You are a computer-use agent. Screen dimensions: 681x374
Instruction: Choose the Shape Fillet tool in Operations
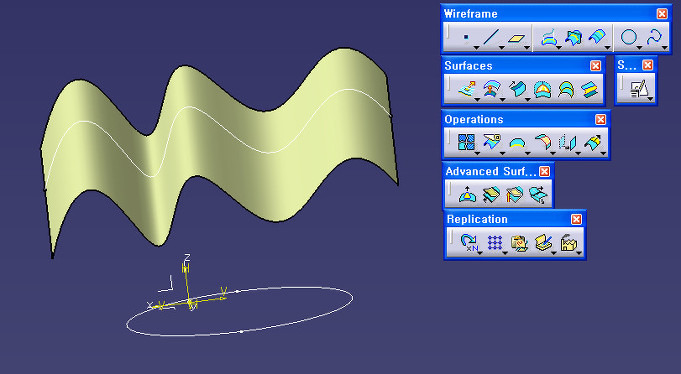click(x=542, y=142)
